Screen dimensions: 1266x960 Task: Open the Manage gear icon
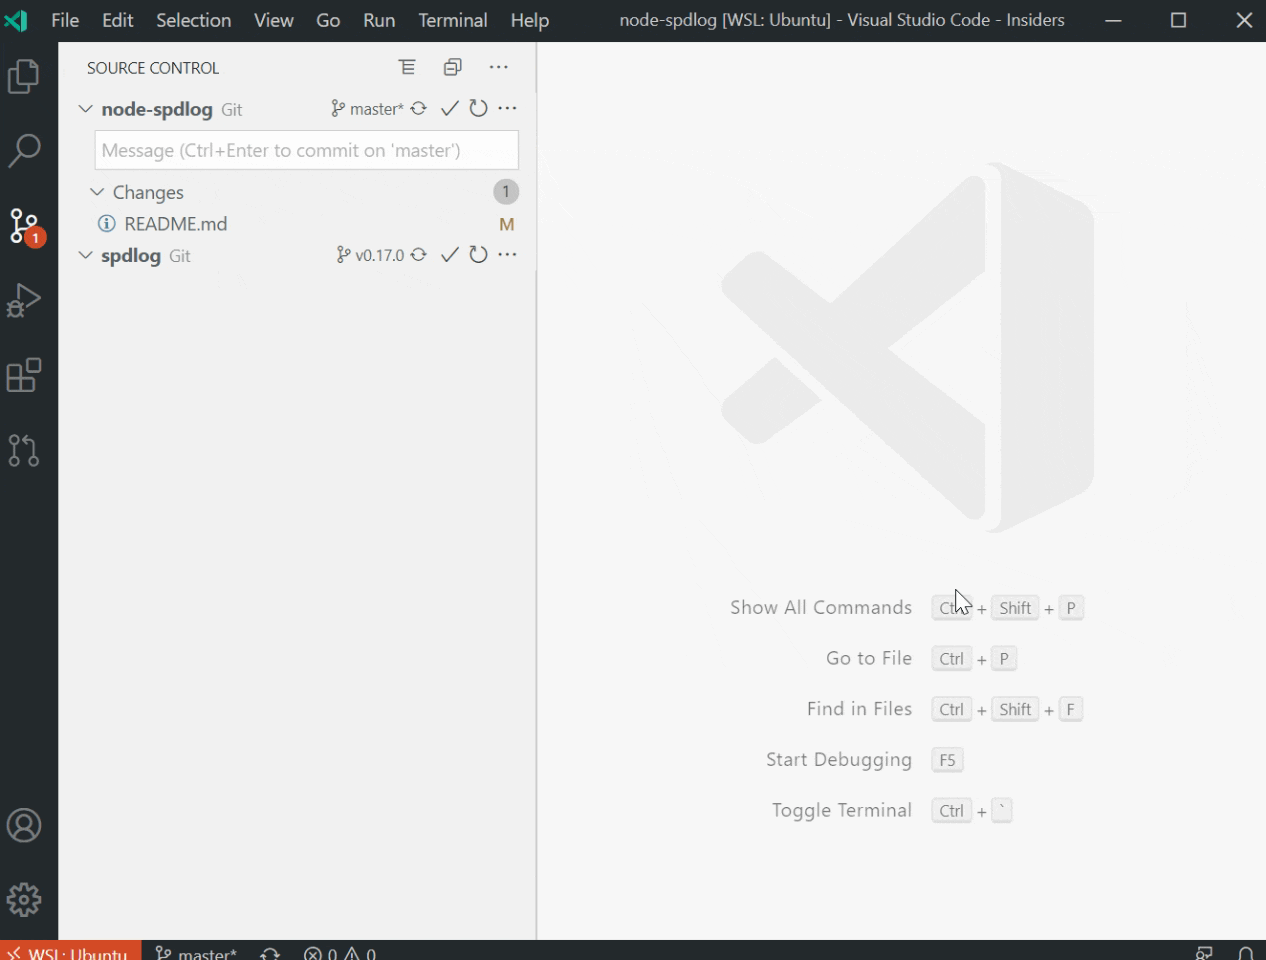pyautogui.click(x=24, y=899)
